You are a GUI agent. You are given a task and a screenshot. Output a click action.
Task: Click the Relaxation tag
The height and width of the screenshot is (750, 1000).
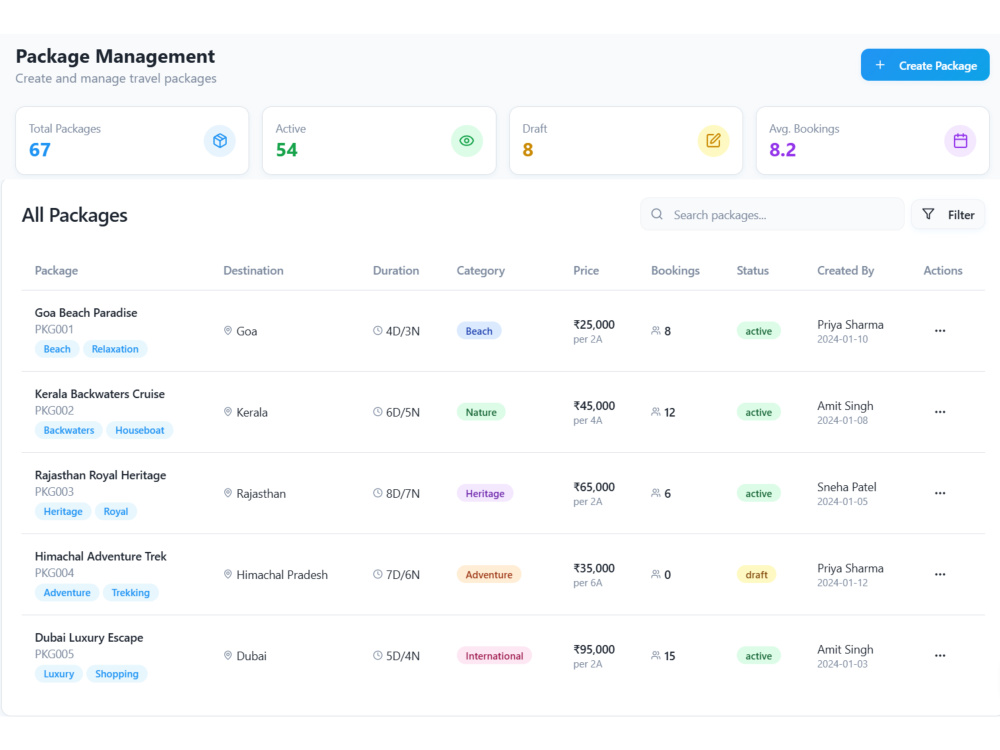point(115,349)
